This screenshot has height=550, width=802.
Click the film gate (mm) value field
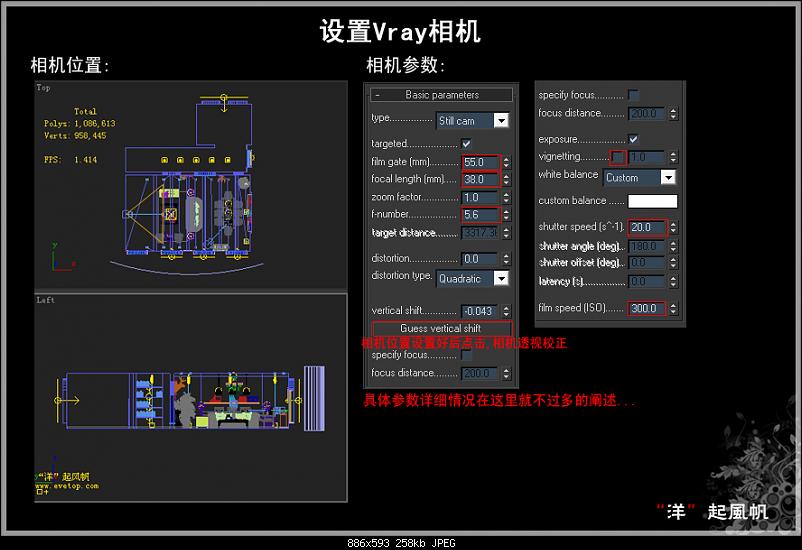pos(480,162)
